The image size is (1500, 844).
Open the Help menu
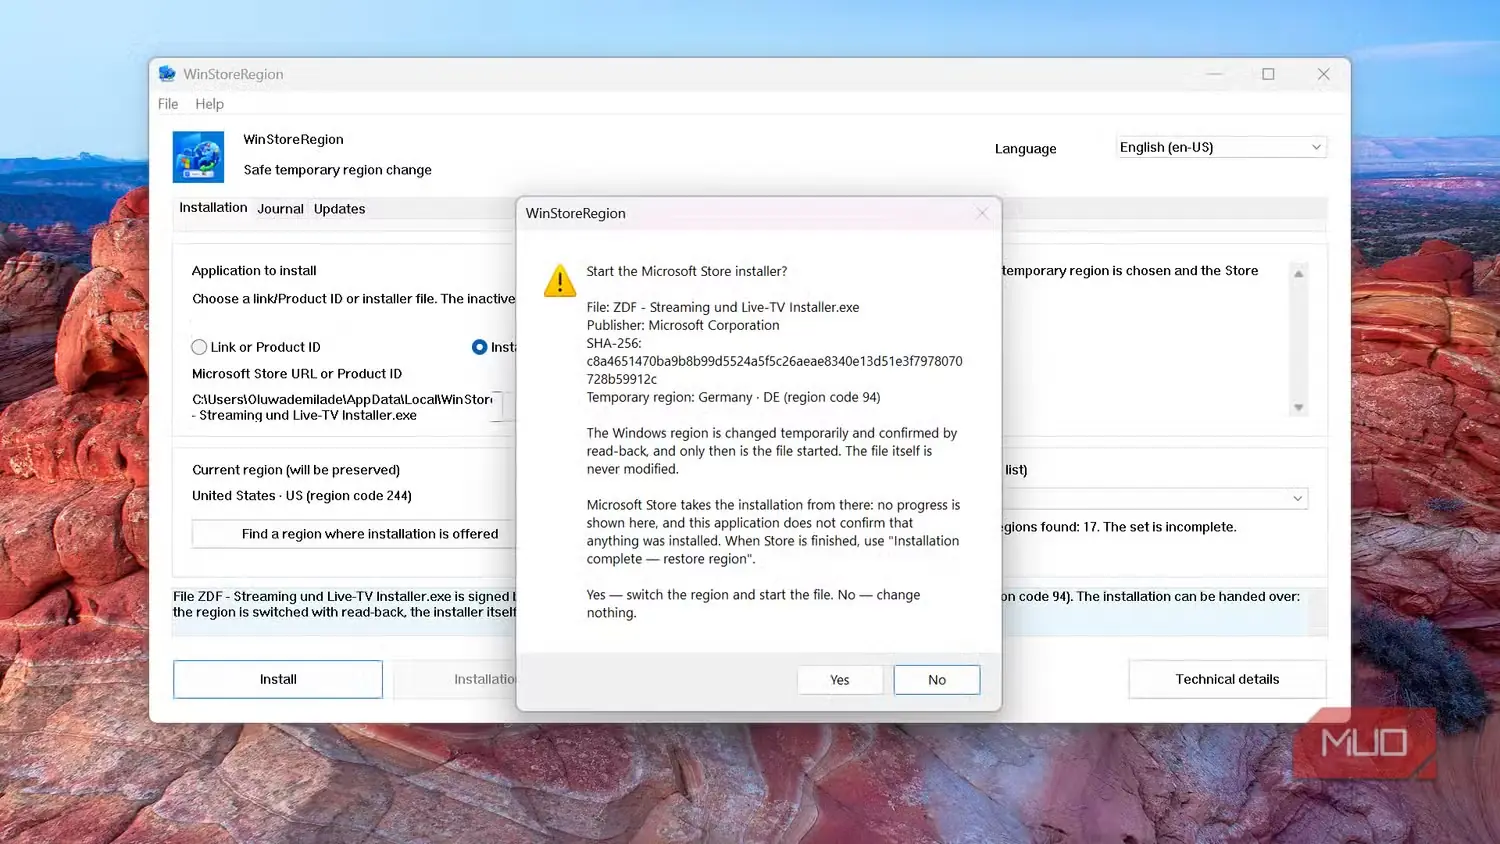[x=209, y=104]
